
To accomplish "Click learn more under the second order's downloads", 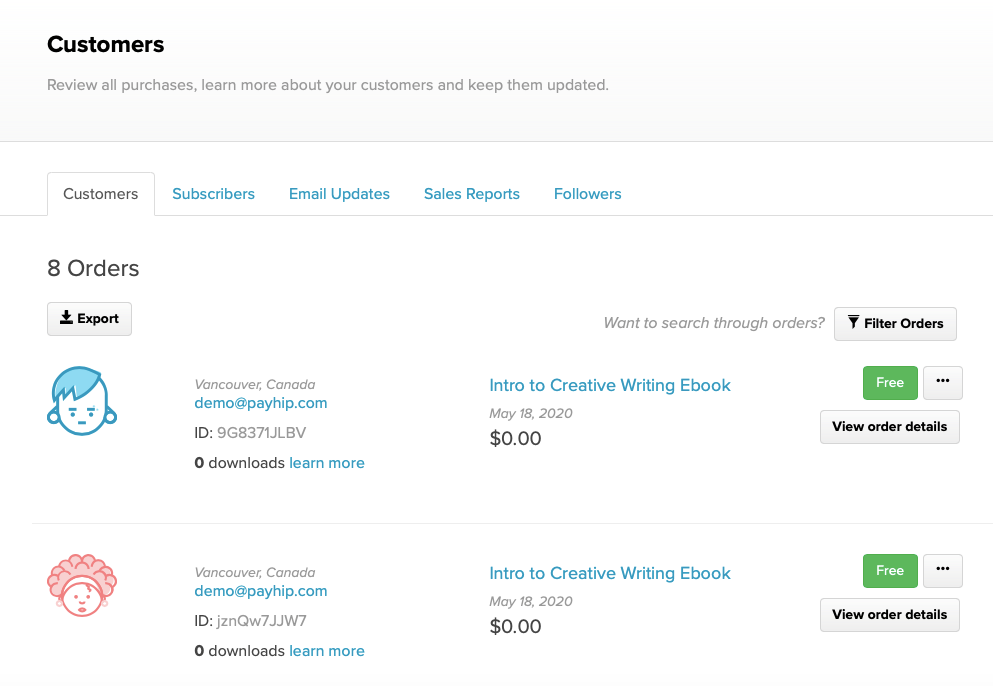I will (x=327, y=651).
